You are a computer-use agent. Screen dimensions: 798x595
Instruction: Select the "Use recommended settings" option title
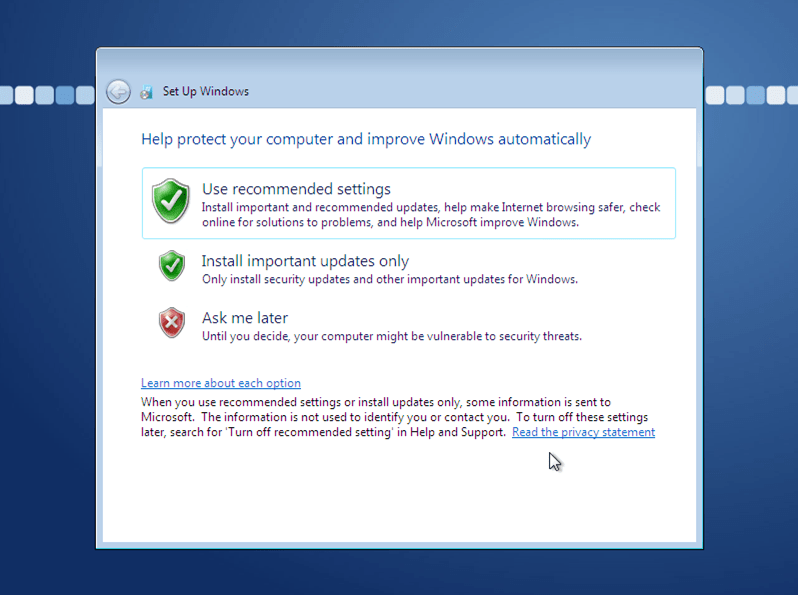[x=296, y=189]
